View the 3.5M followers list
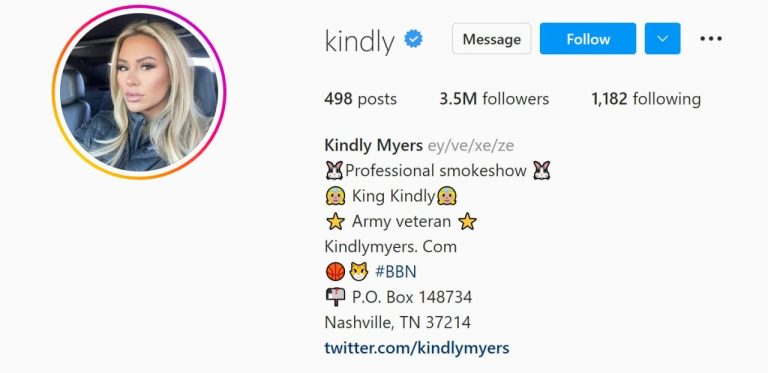The image size is (768, 373). (494, 99)
